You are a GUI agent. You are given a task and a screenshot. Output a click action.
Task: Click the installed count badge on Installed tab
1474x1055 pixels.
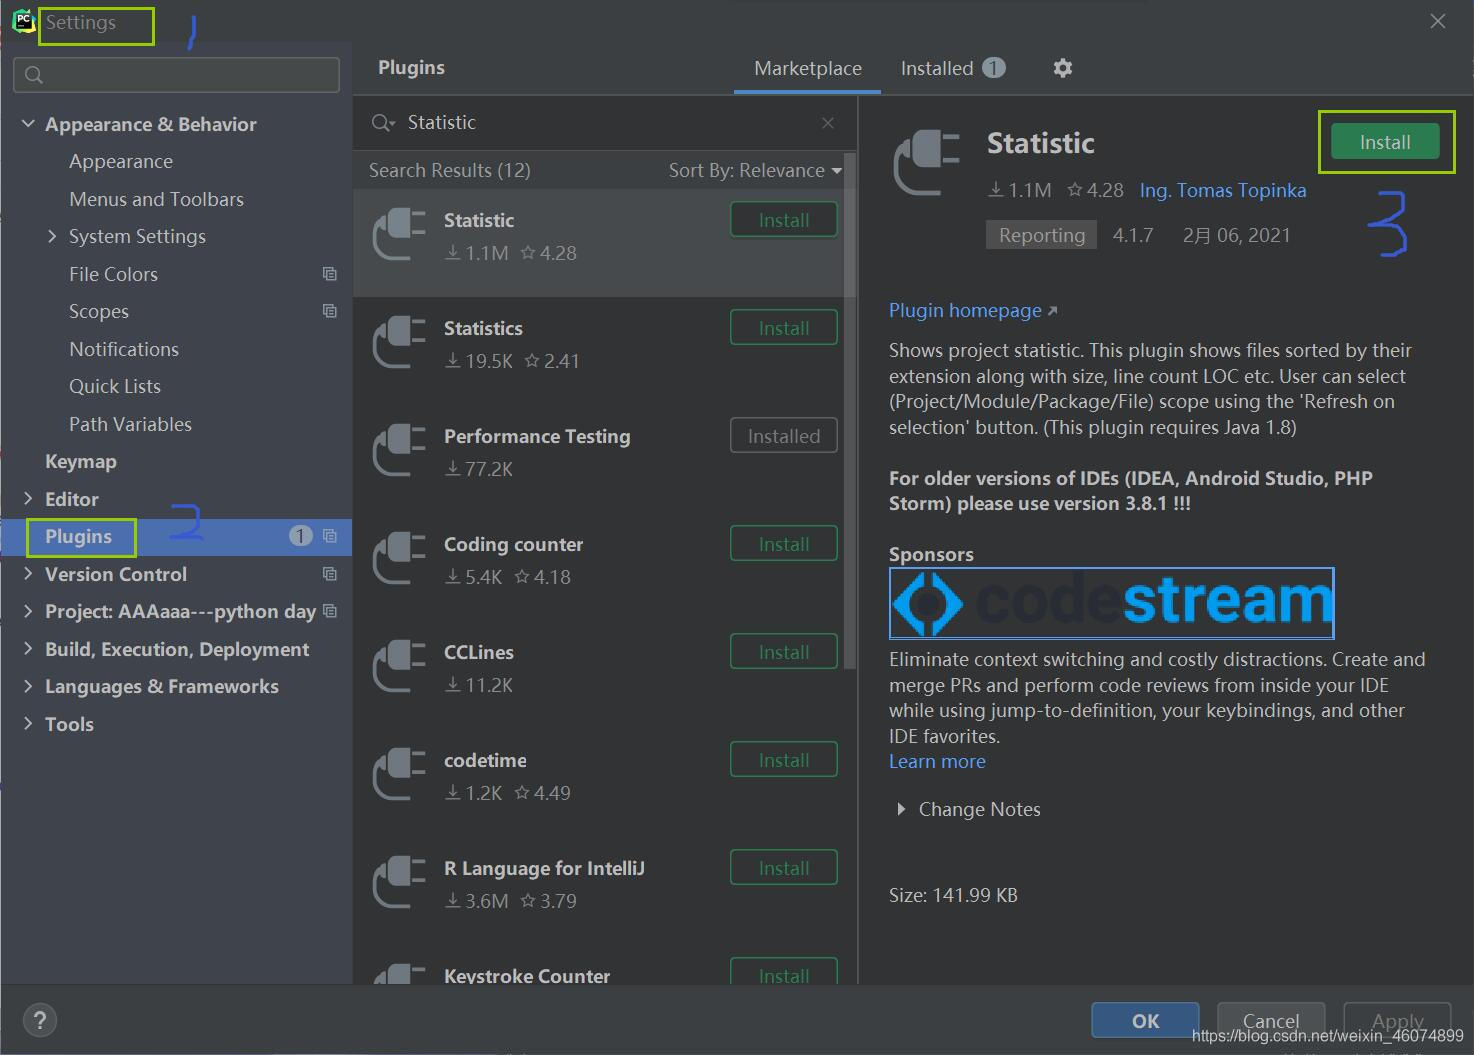point(993,68)
